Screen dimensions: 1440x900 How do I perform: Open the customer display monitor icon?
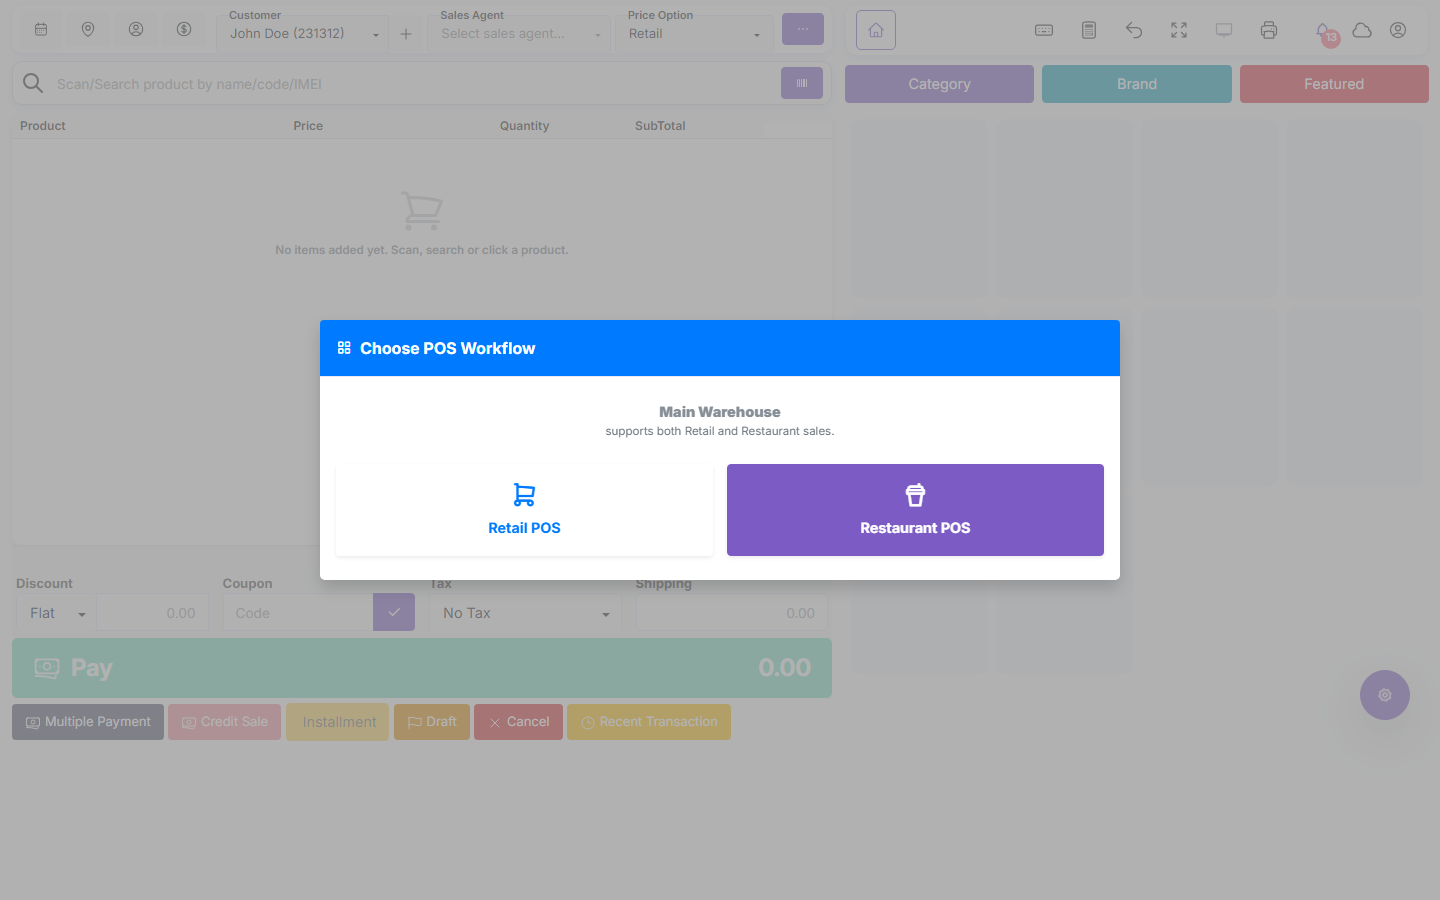coord(1224,30)
